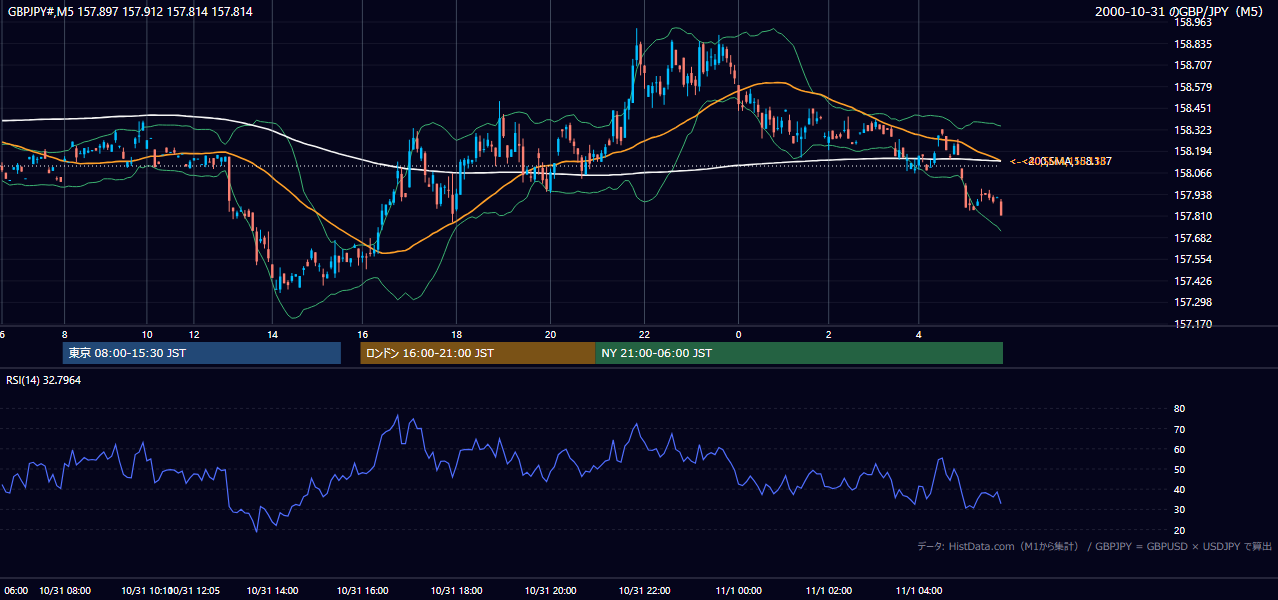Viewport: 1278px width, 600px height.
Task: Click bottom timestamp 06:00
Action: 16,591
